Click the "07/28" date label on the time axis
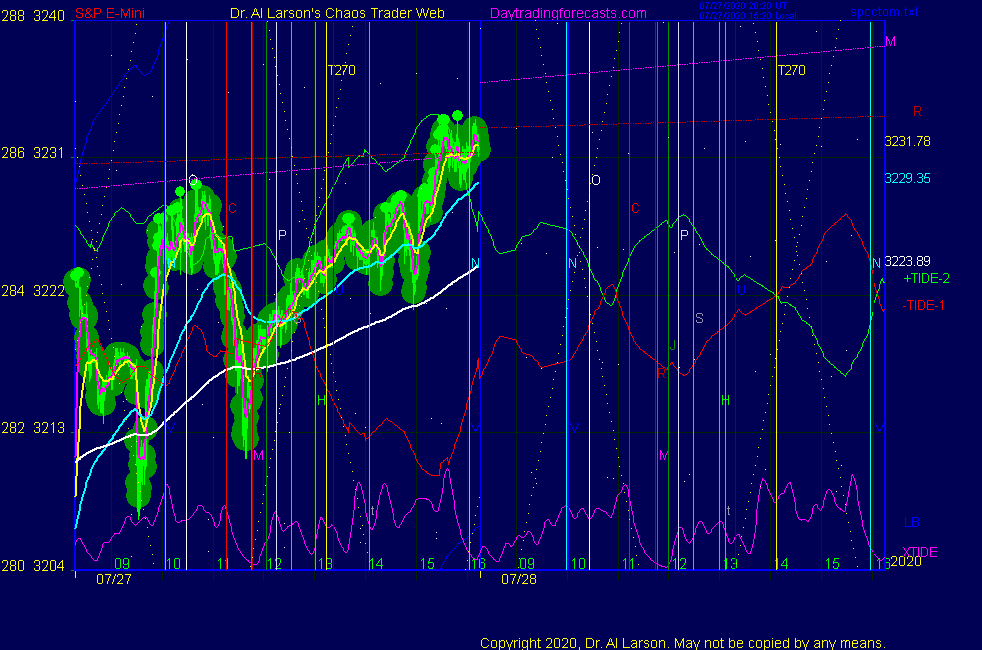Viewport: 982px width, 650px height. click(x=519, y=579)
